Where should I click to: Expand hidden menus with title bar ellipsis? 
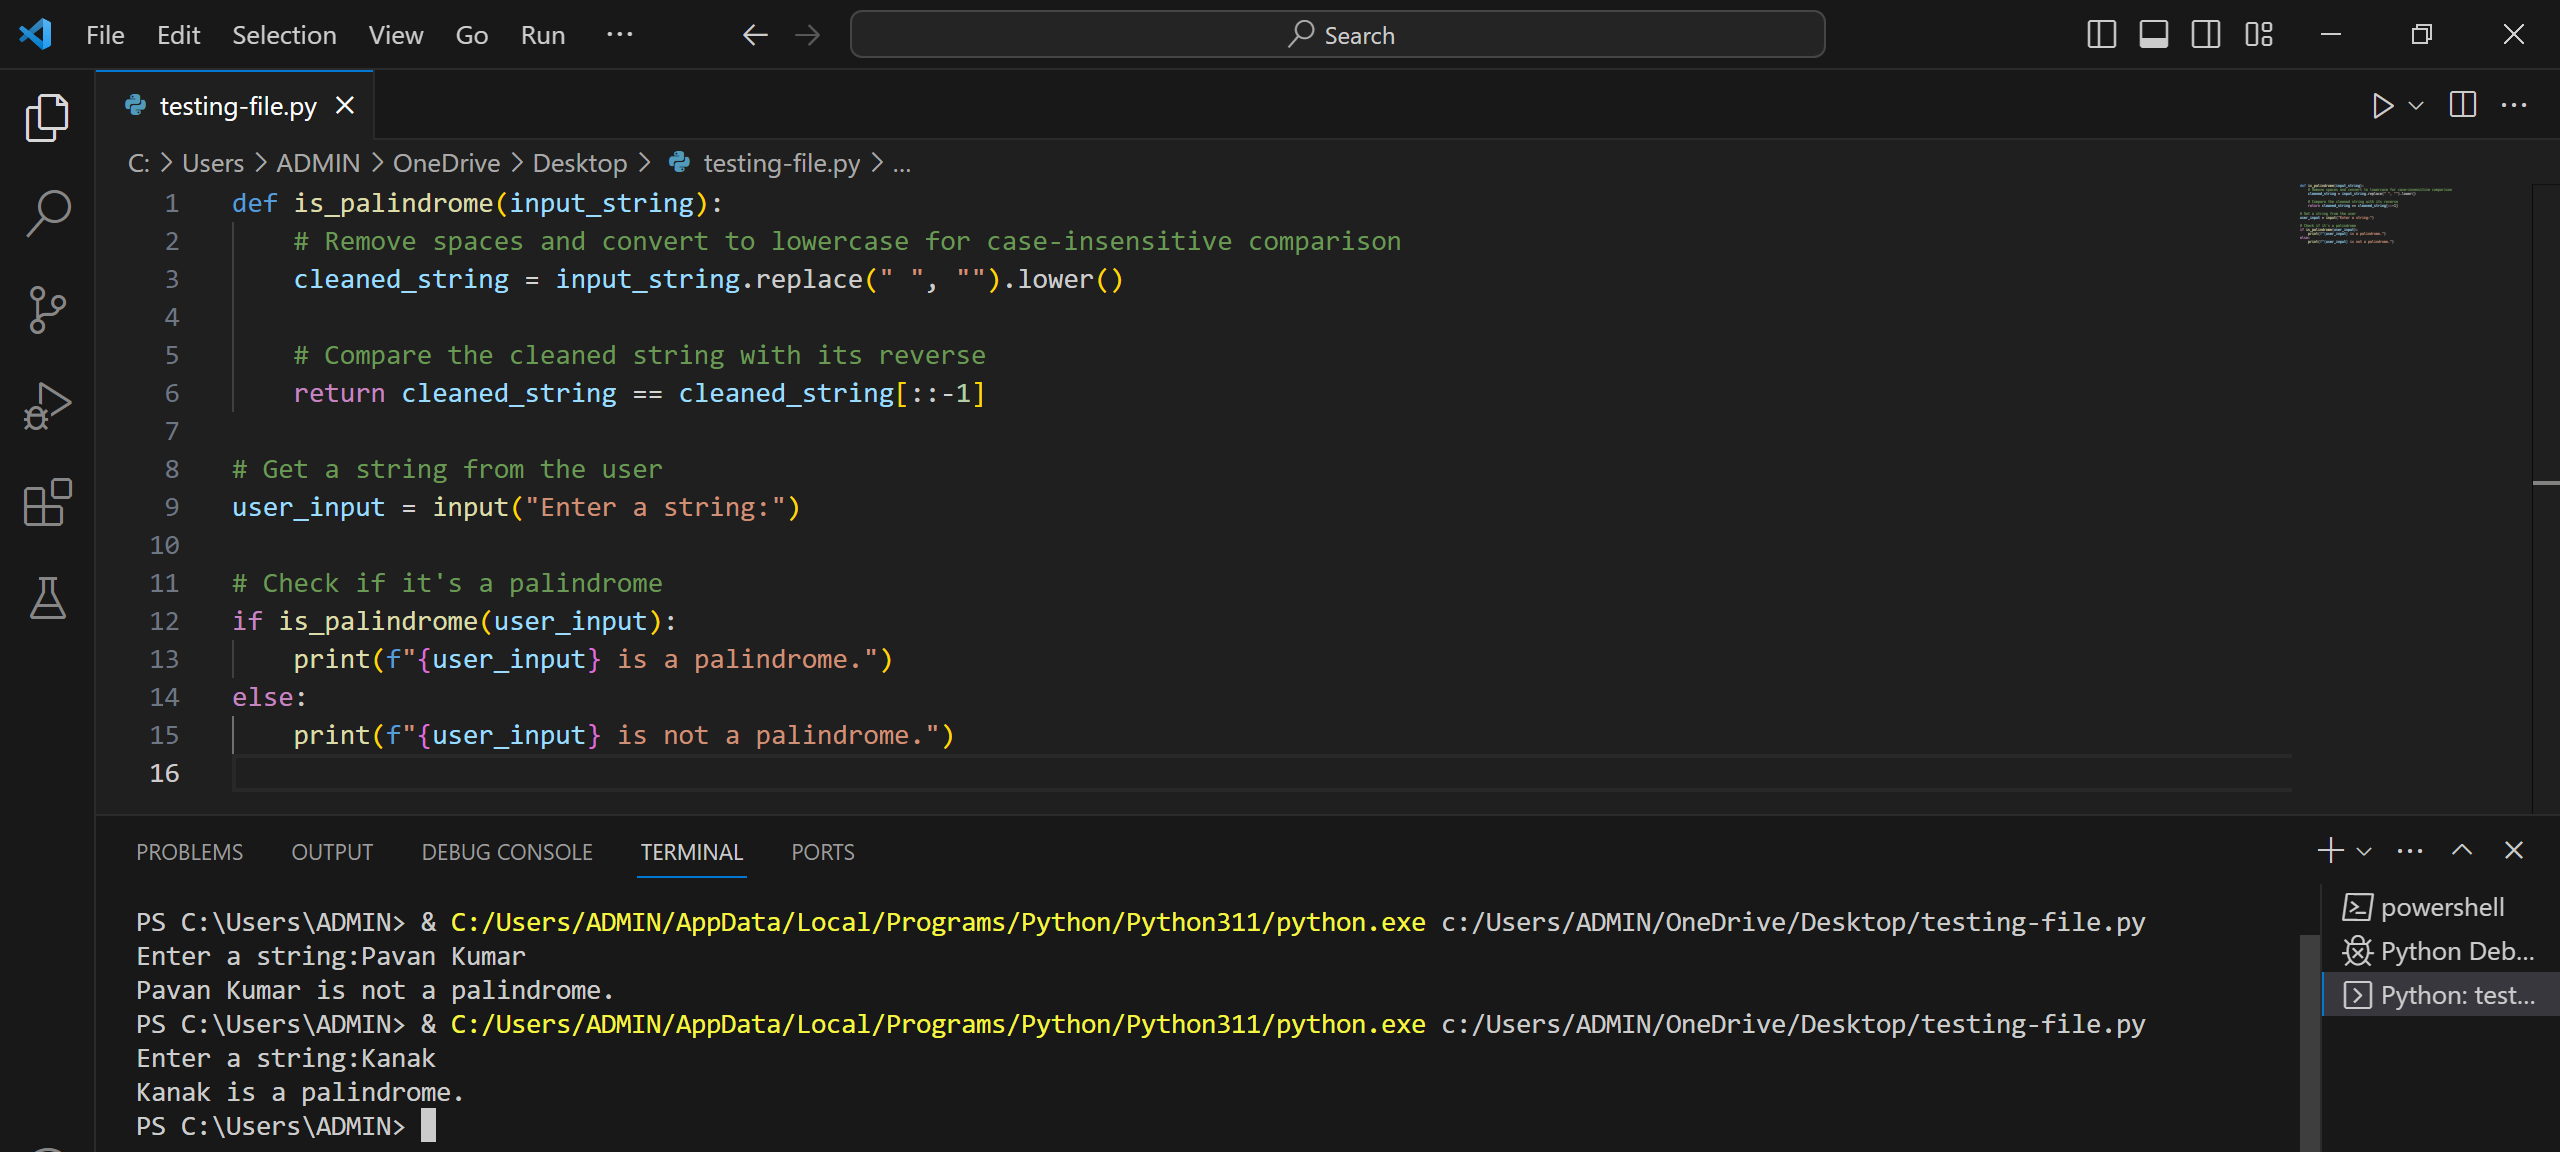(620, 35)
